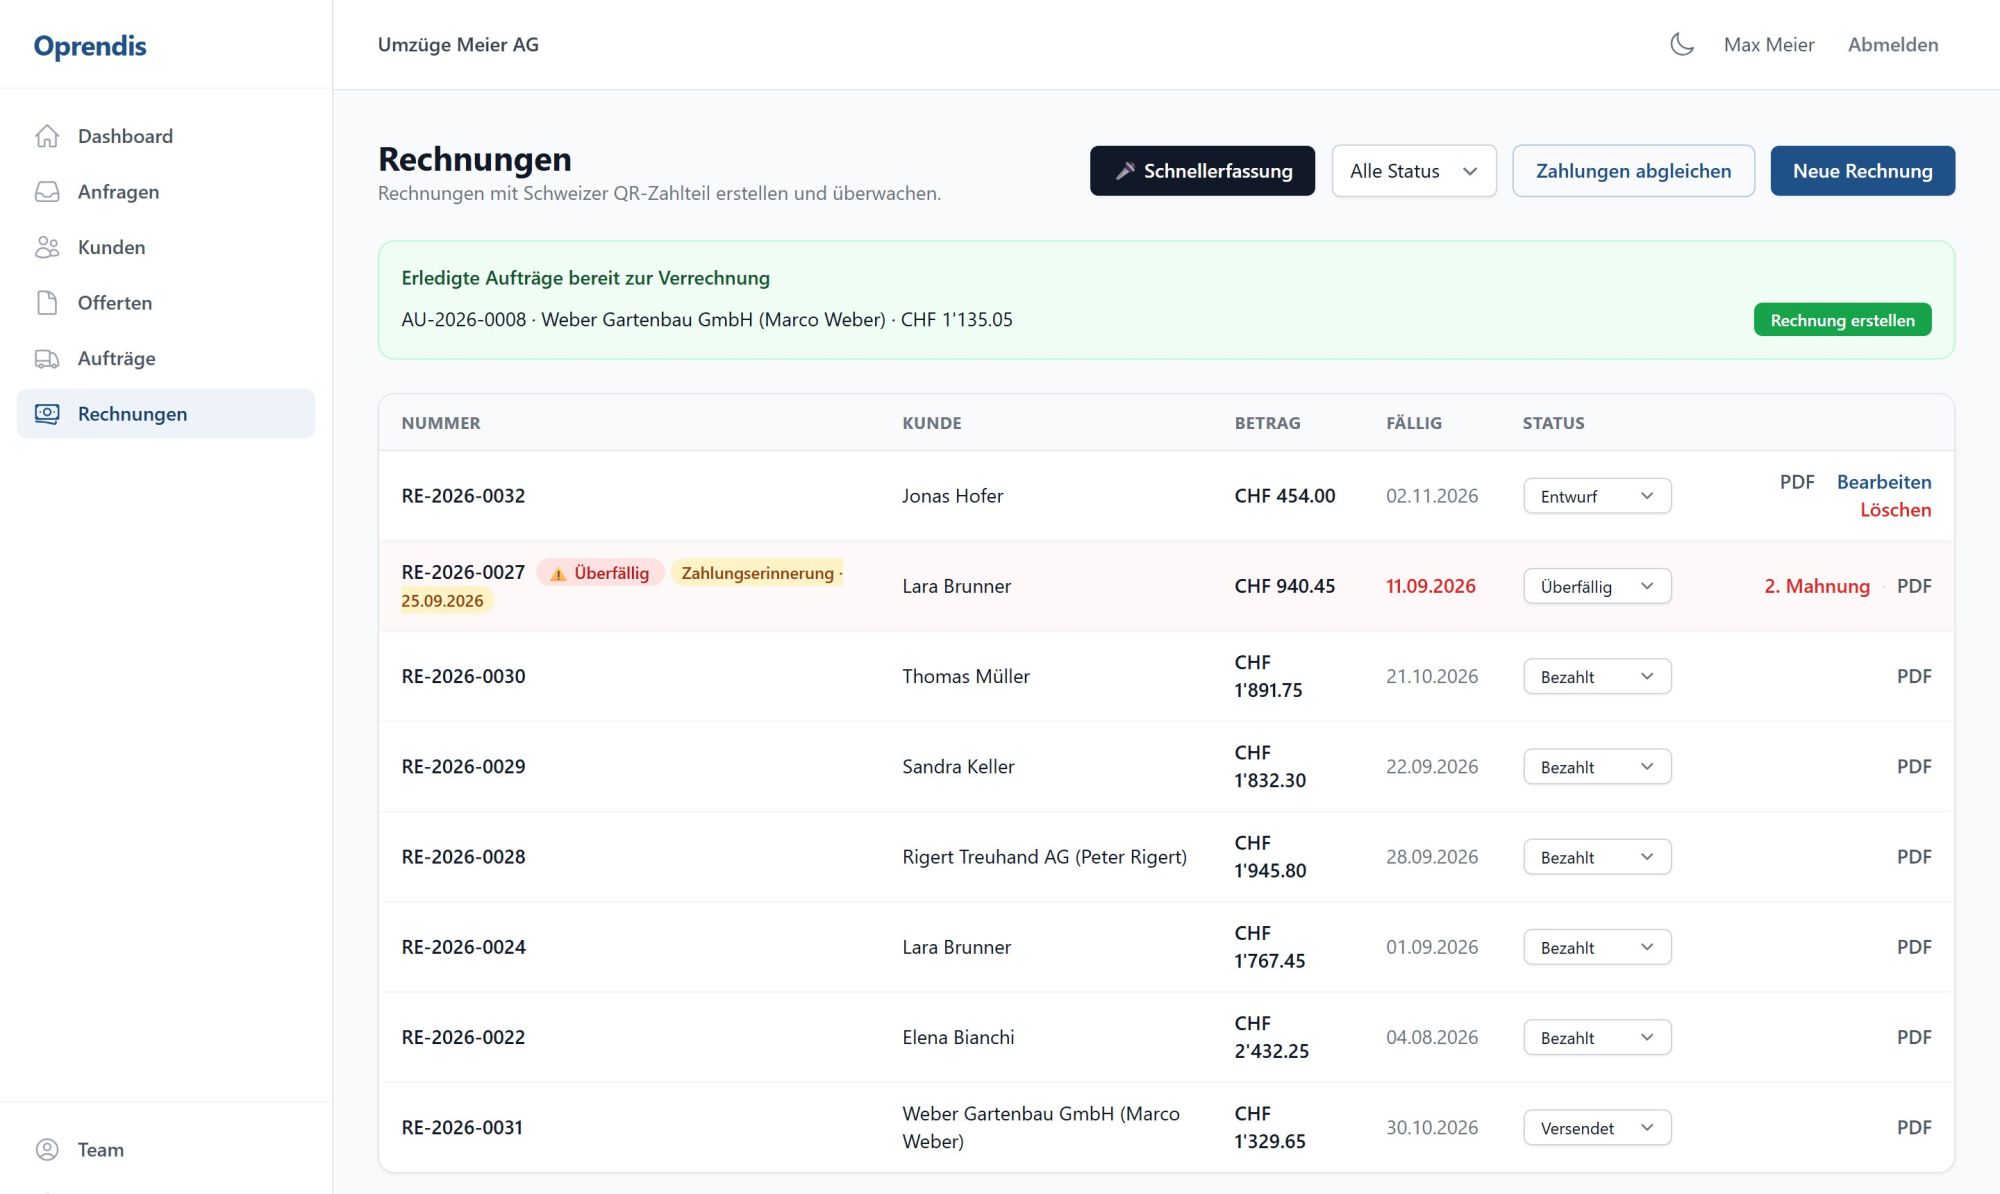This screenshot has width=2000, height=1194.
Task: Click Zahlungen abgleichen button
Action: (x=1633, y=171)
